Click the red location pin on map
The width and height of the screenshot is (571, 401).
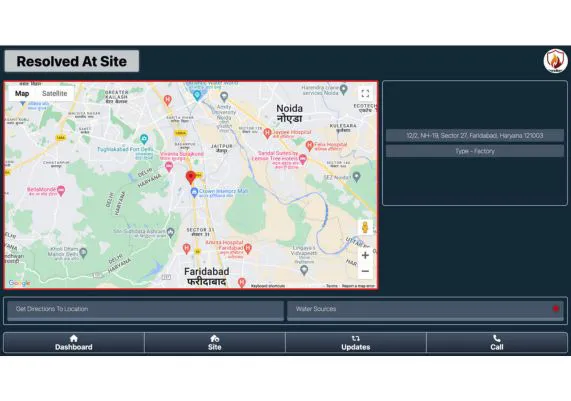tap(190, 177)
